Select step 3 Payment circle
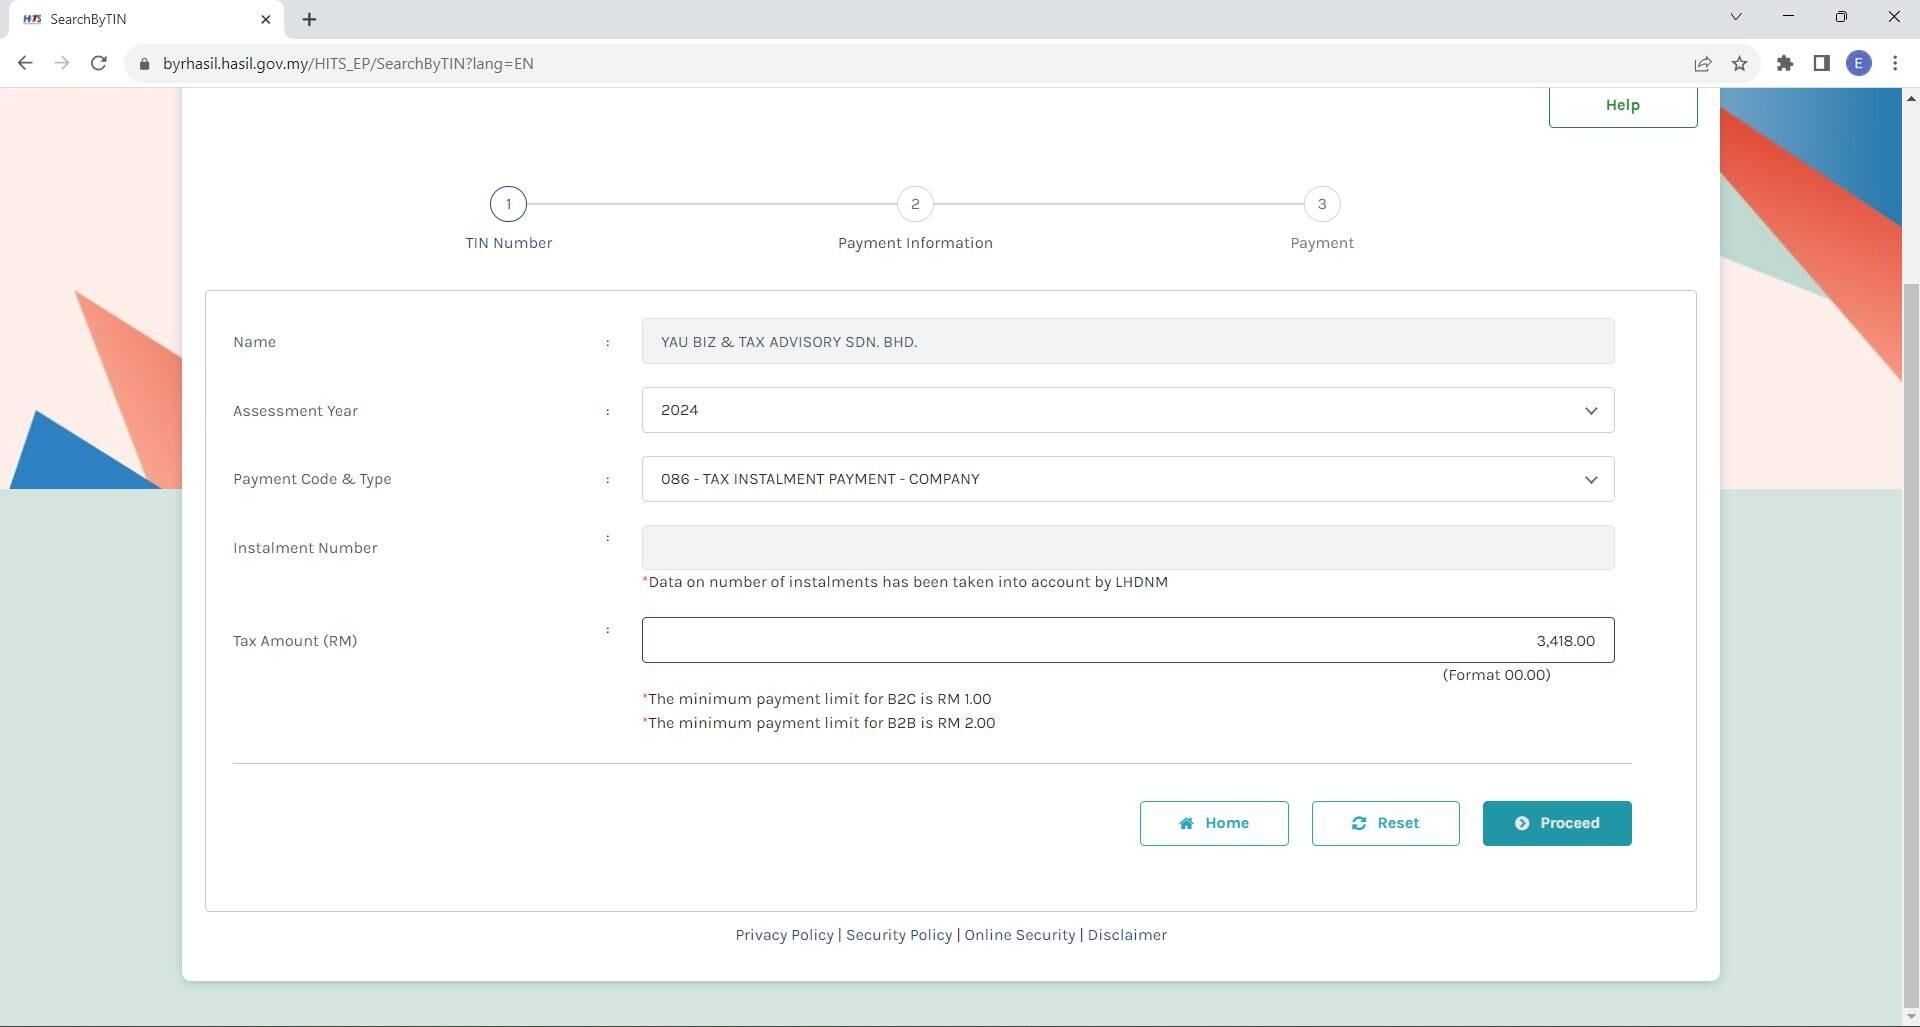The height and width of the screenshot is (1027, 1920). tap(1322, 204)
